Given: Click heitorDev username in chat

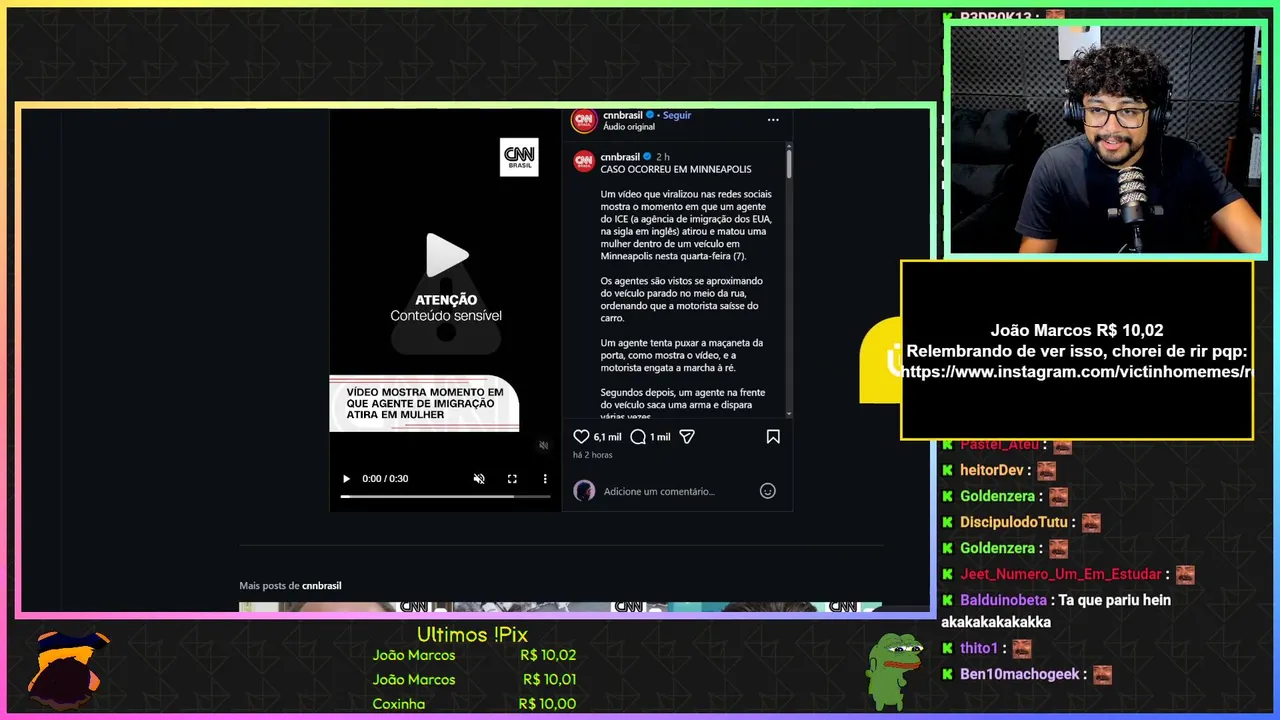Looking at the screenshot, I should (994, 470).
